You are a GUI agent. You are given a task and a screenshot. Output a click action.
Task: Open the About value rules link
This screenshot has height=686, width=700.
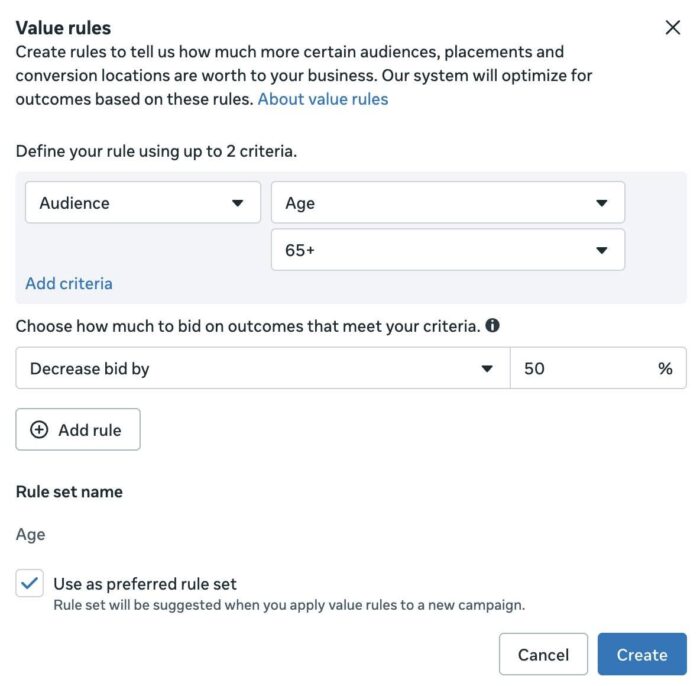tap(323, 99)
